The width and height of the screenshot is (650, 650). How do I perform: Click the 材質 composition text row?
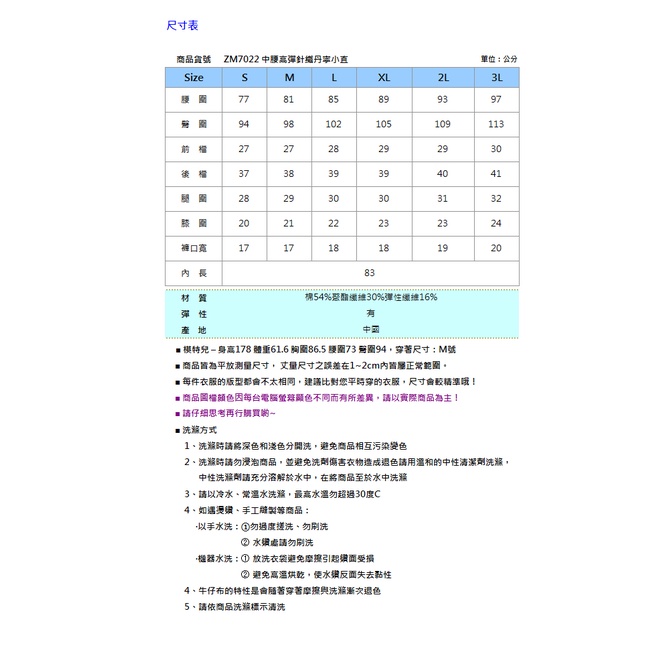[x=370, y=298]
